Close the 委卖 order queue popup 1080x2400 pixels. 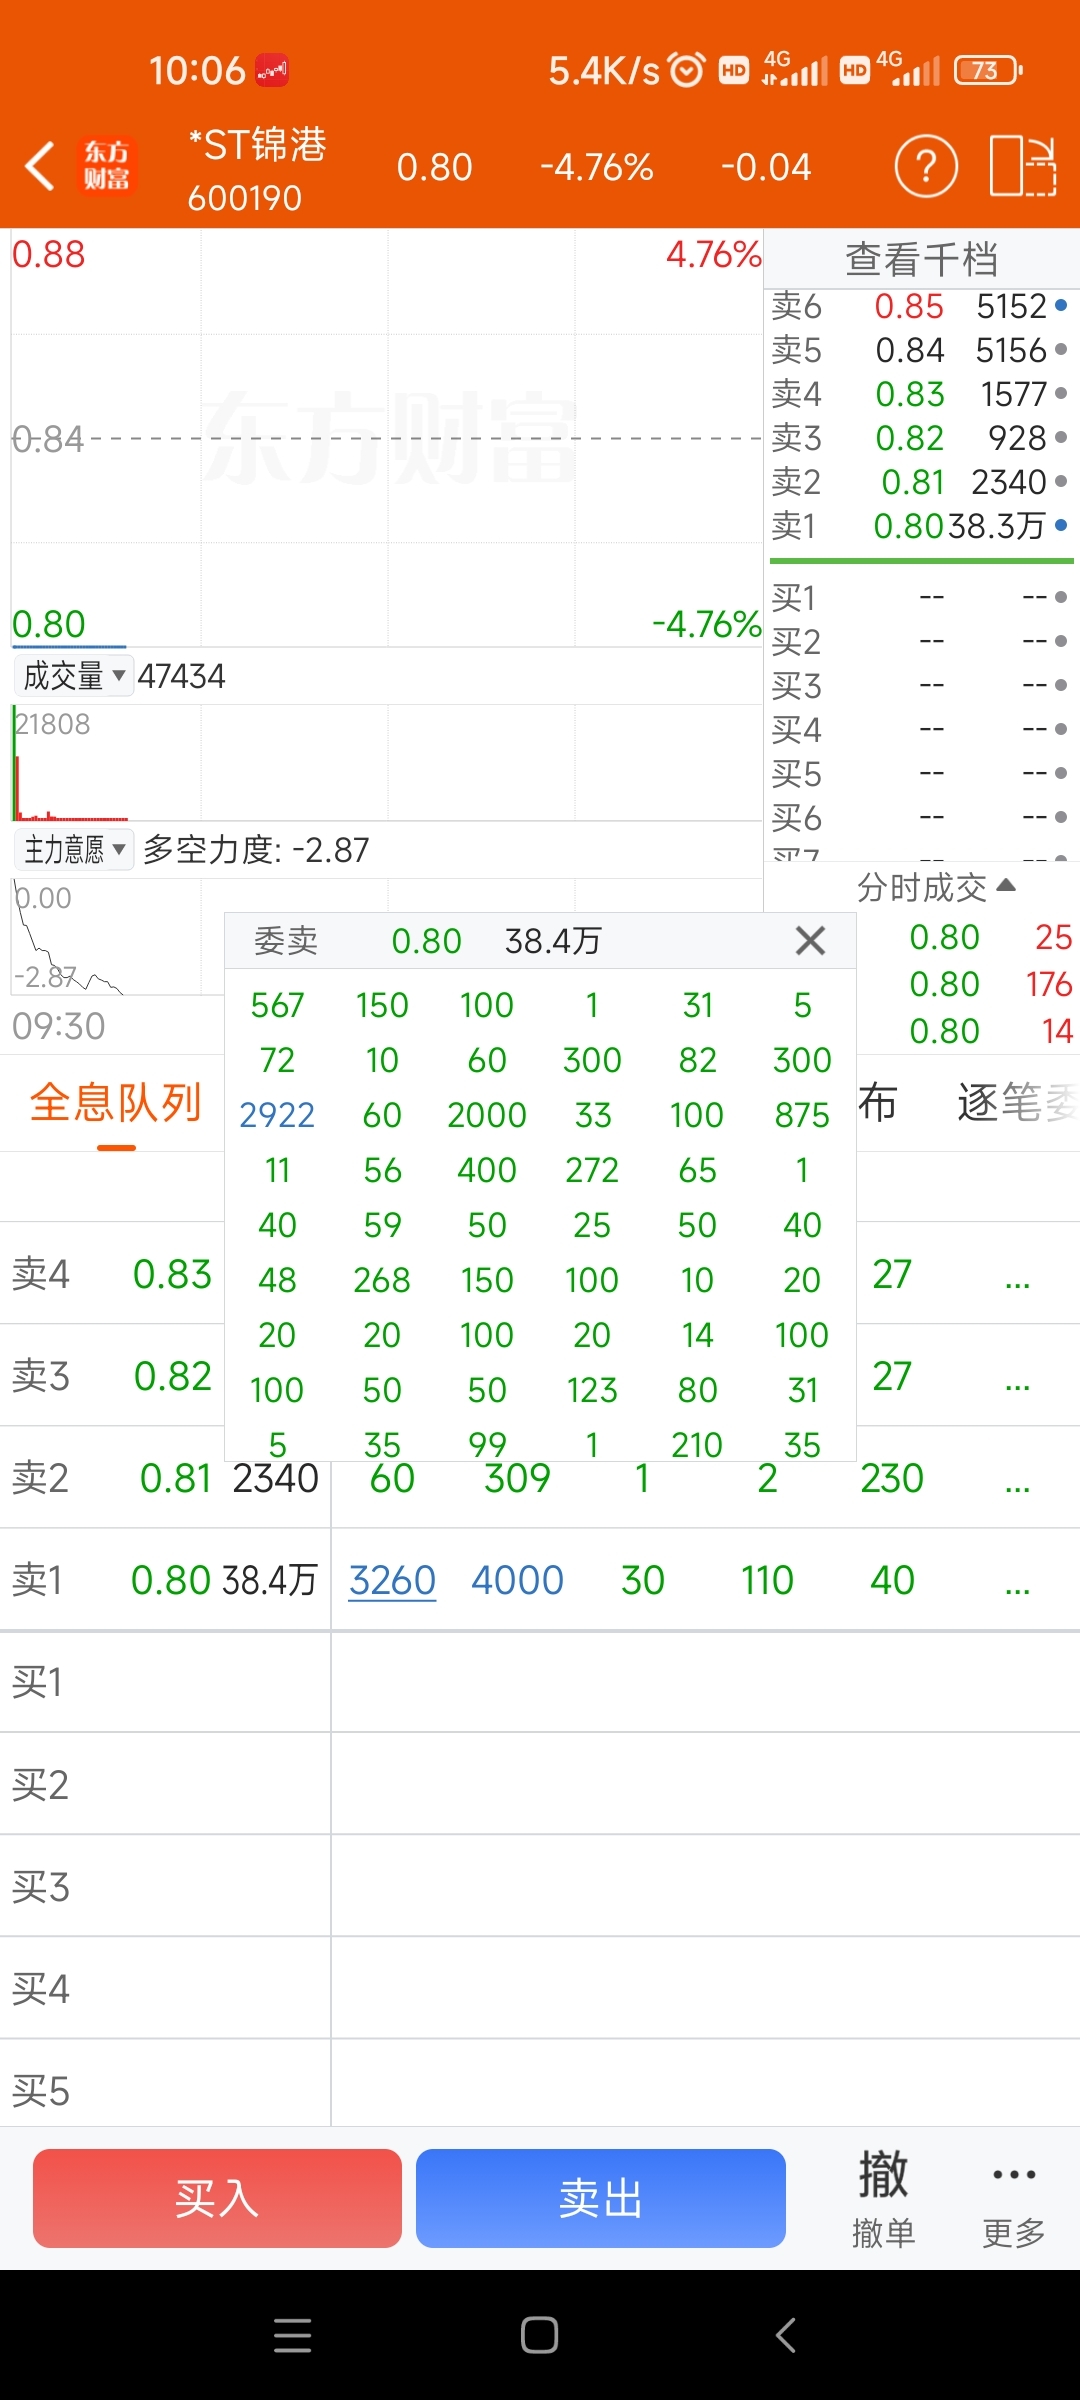pos(810,940)
